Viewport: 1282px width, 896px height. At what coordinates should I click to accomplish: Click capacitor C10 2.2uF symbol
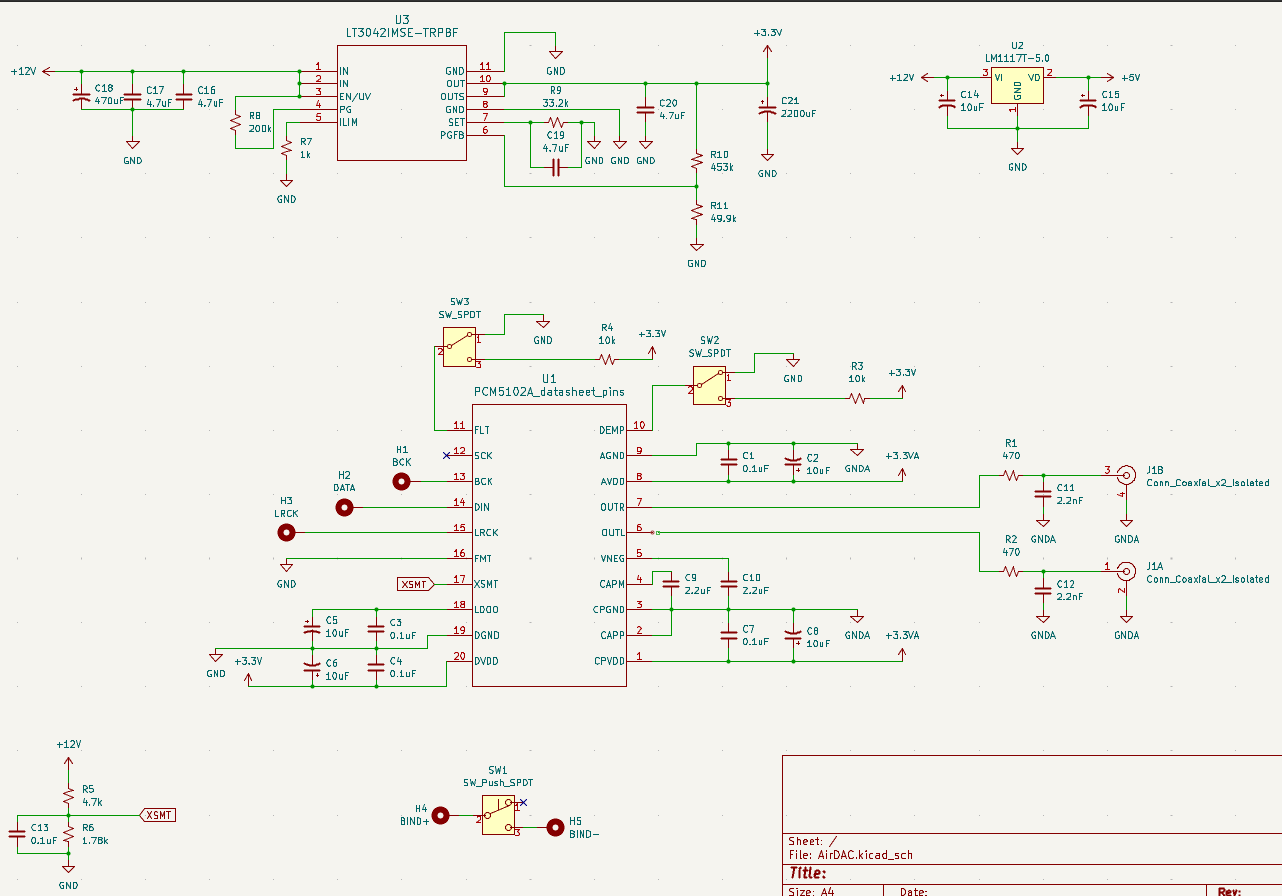[729, 584]
